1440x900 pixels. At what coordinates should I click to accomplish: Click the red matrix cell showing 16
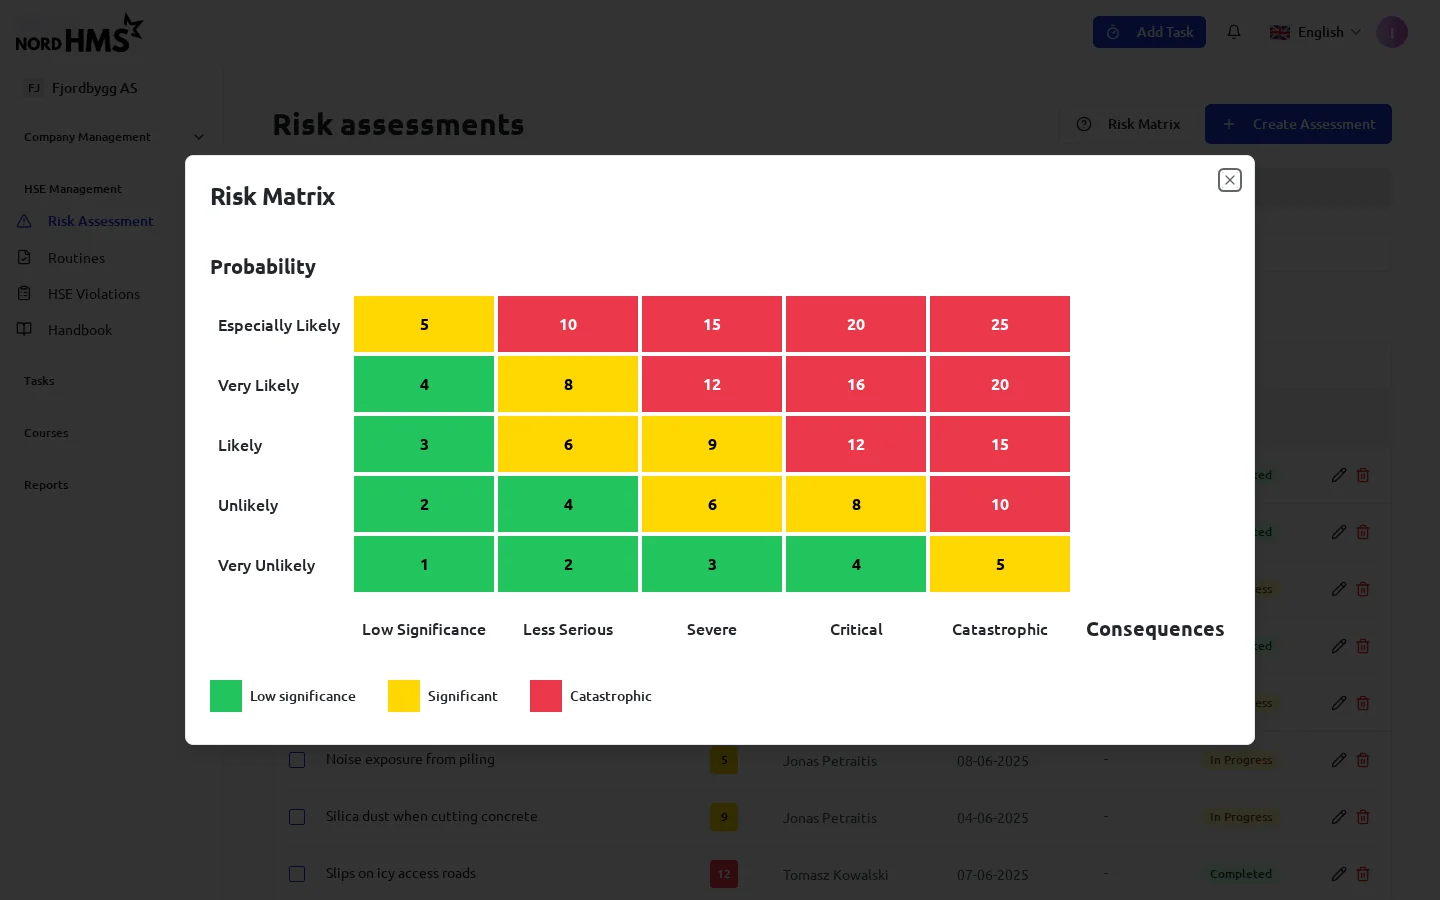tap(856, 384)
